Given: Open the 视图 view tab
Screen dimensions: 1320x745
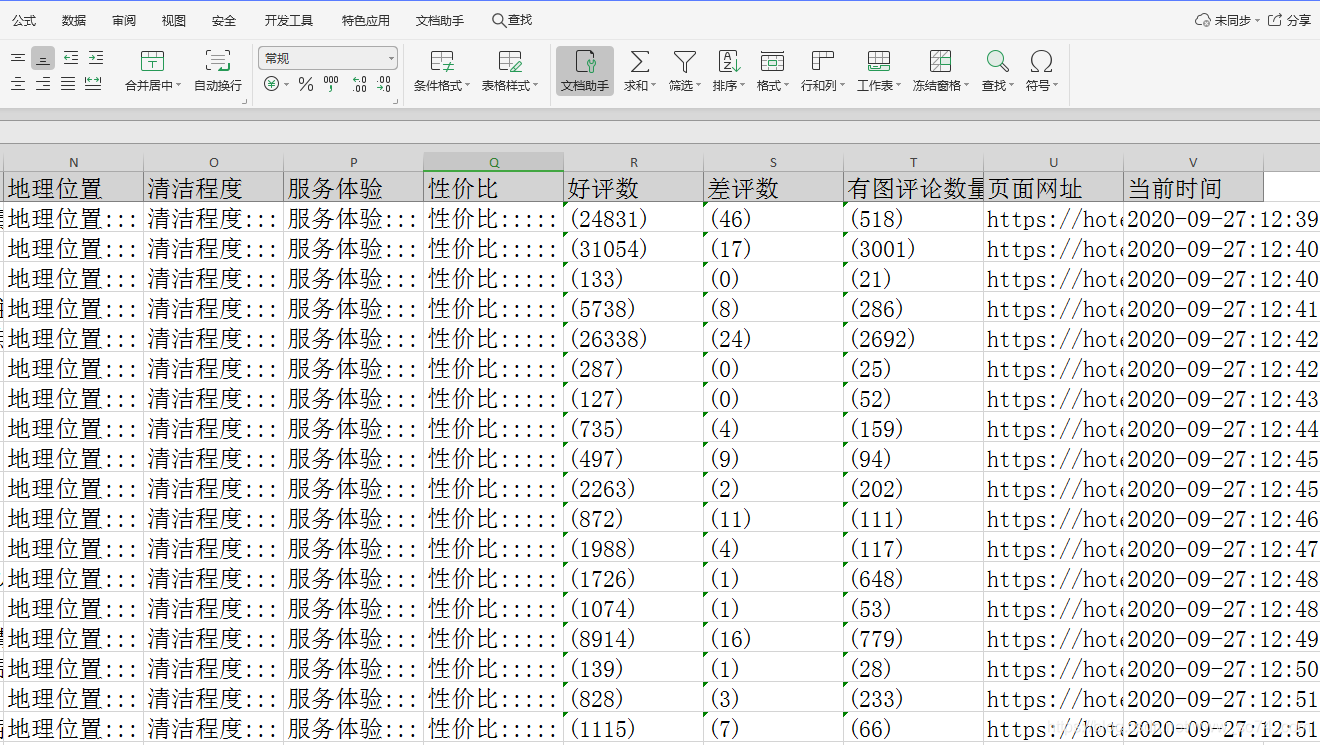Looking at the screenshot, I should [x=174, y=20].
